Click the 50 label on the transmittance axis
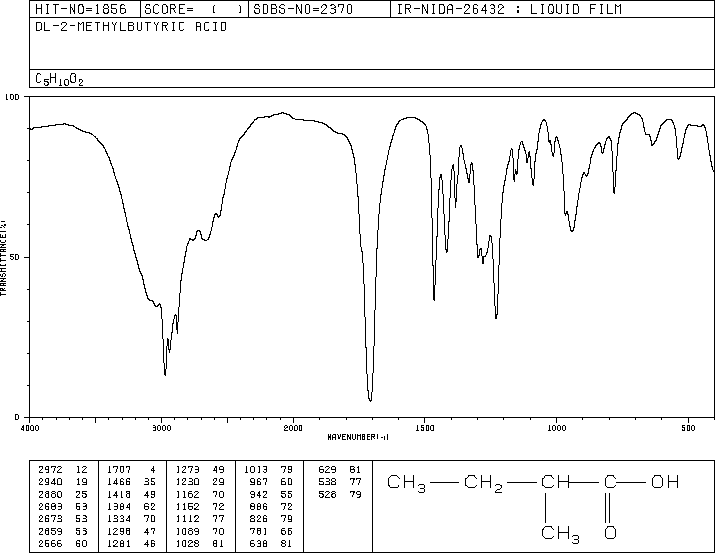Image resolution: width=715 pixels, height=553 pixels. click(x=15, y=257)
